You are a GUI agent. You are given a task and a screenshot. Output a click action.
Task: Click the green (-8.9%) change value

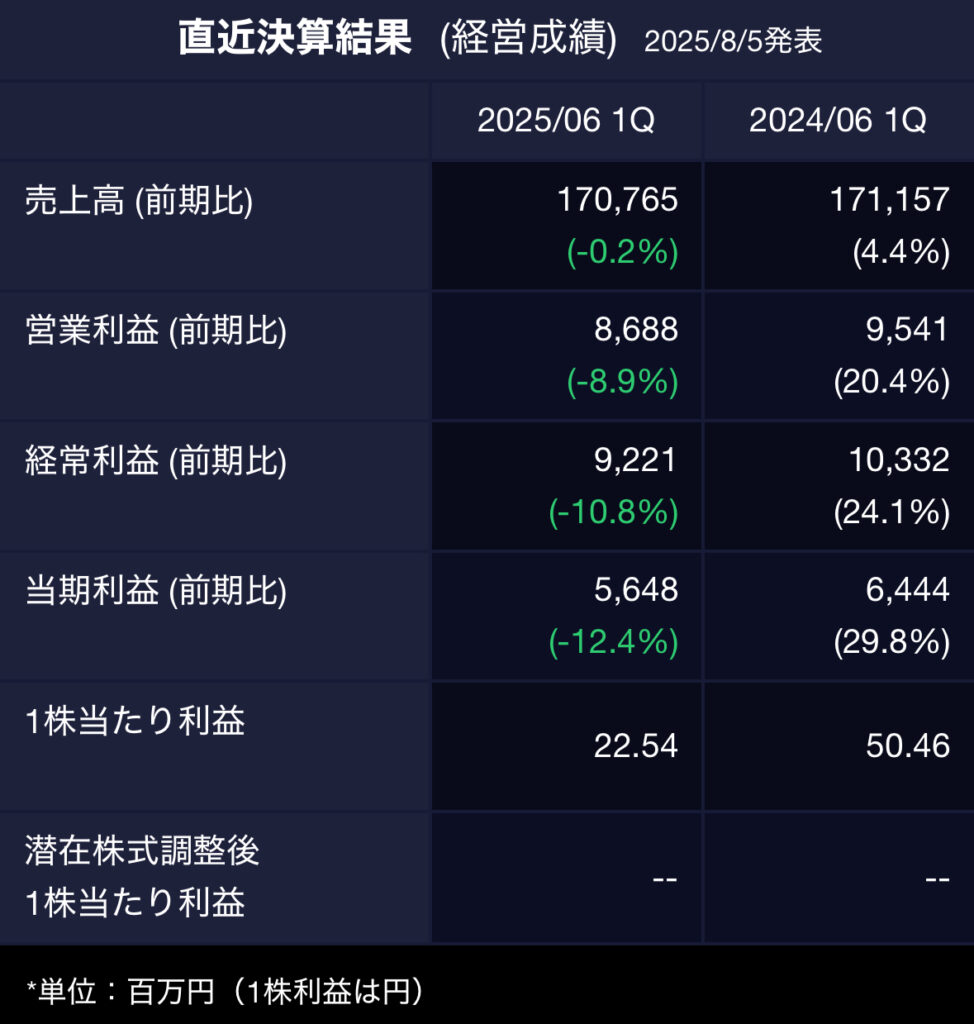pos(623,382)
